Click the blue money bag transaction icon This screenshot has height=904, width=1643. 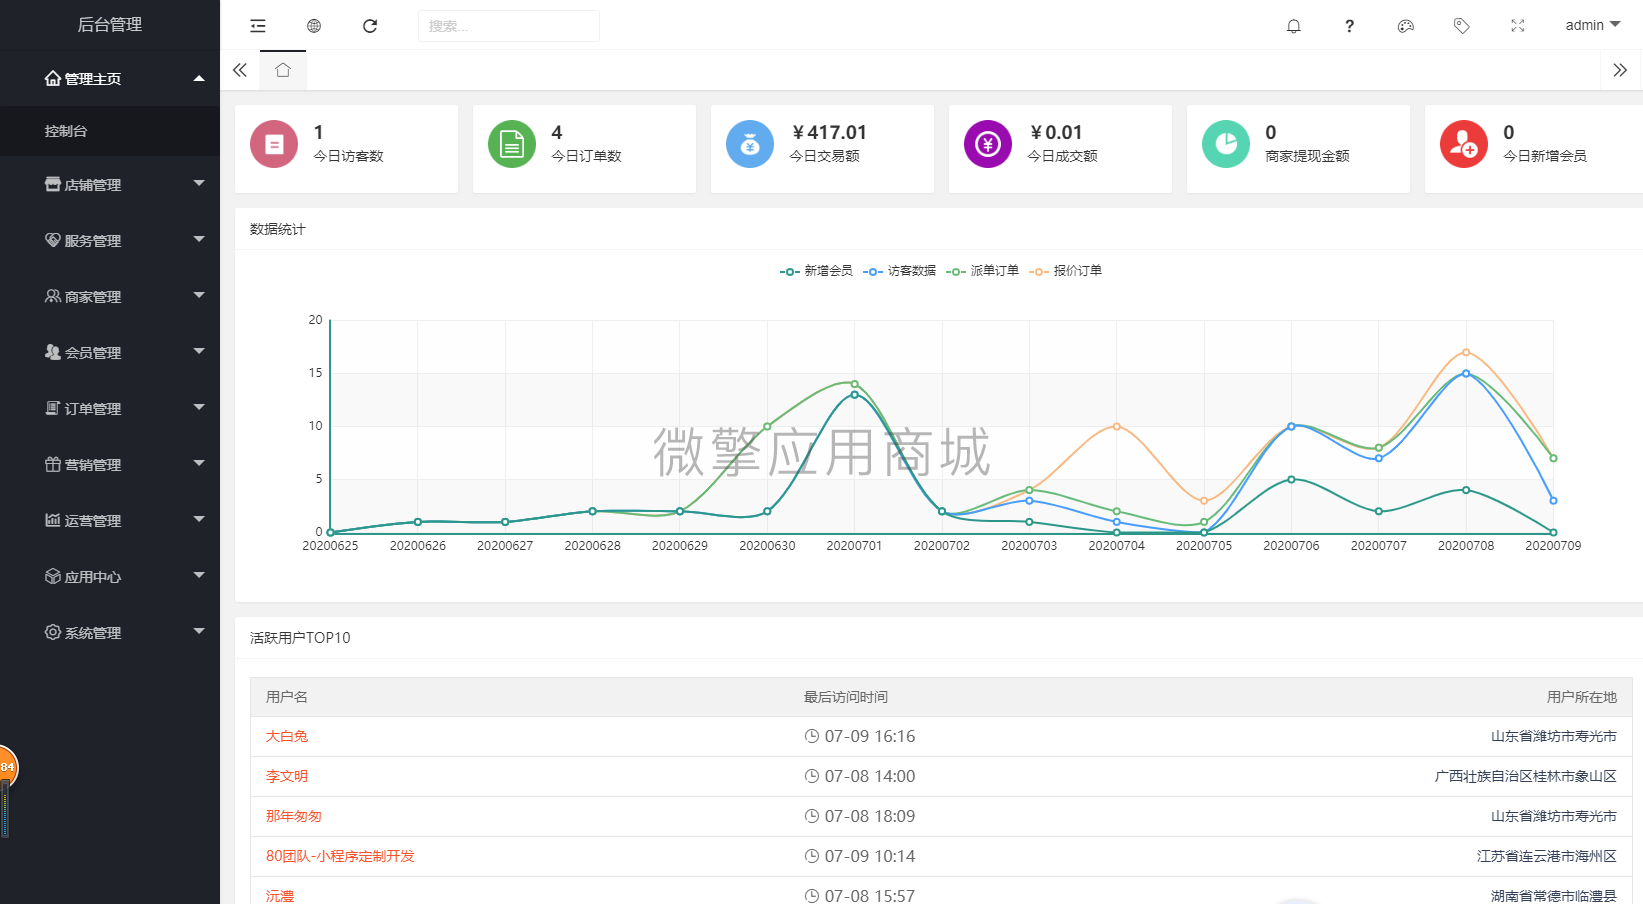[x=750, y=144]
